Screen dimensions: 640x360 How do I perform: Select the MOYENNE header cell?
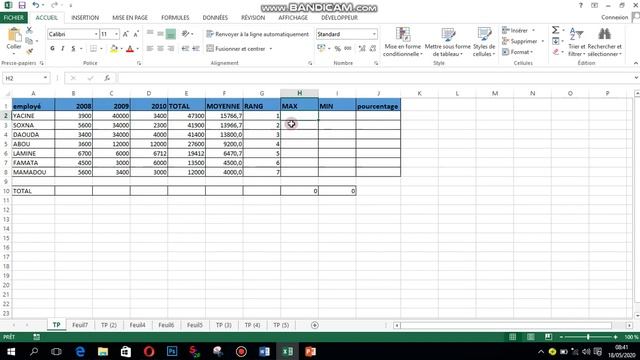[224, 106]
